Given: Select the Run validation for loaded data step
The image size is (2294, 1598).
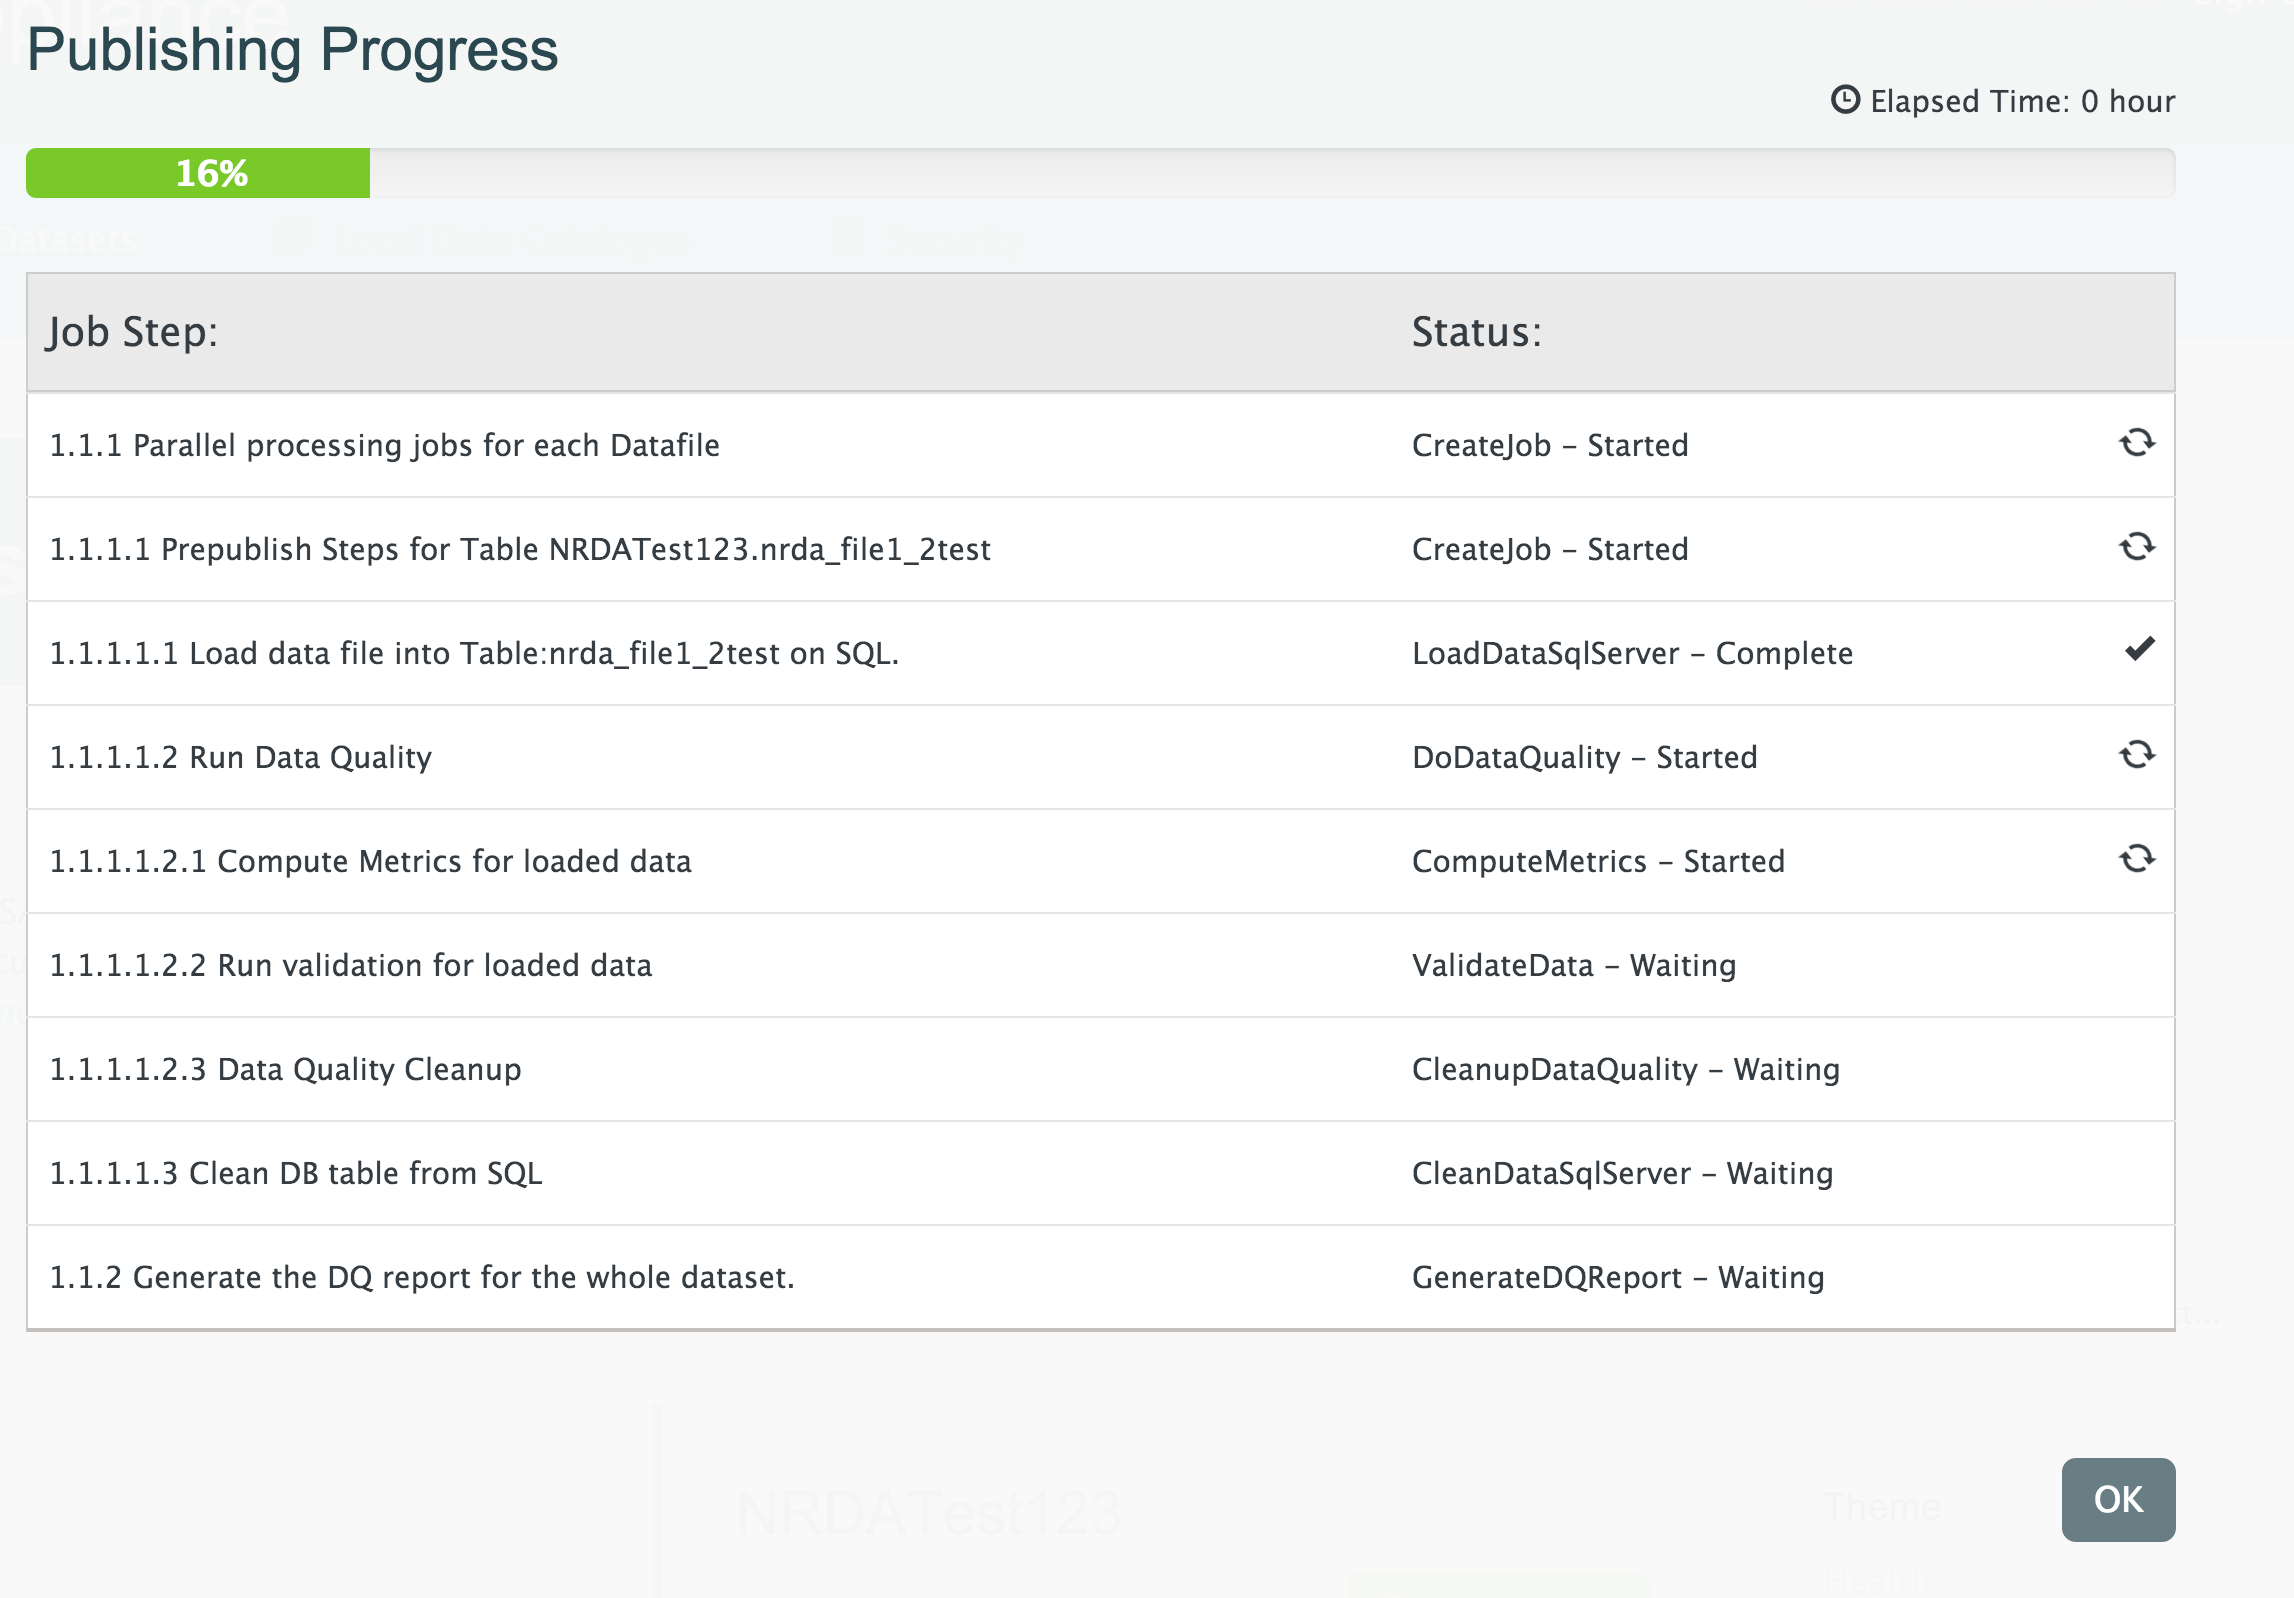Looking at the screenshot, I should [x=351, y=965].
